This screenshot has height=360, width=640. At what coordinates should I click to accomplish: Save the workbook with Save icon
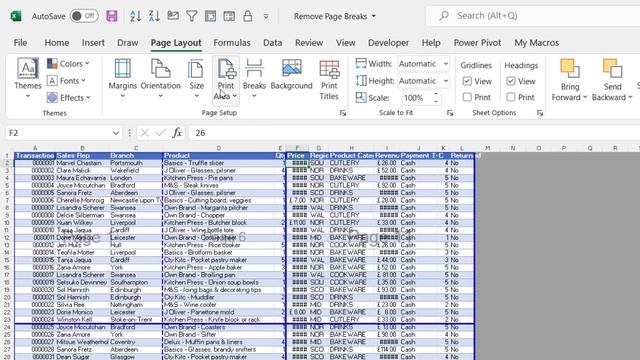111,16
